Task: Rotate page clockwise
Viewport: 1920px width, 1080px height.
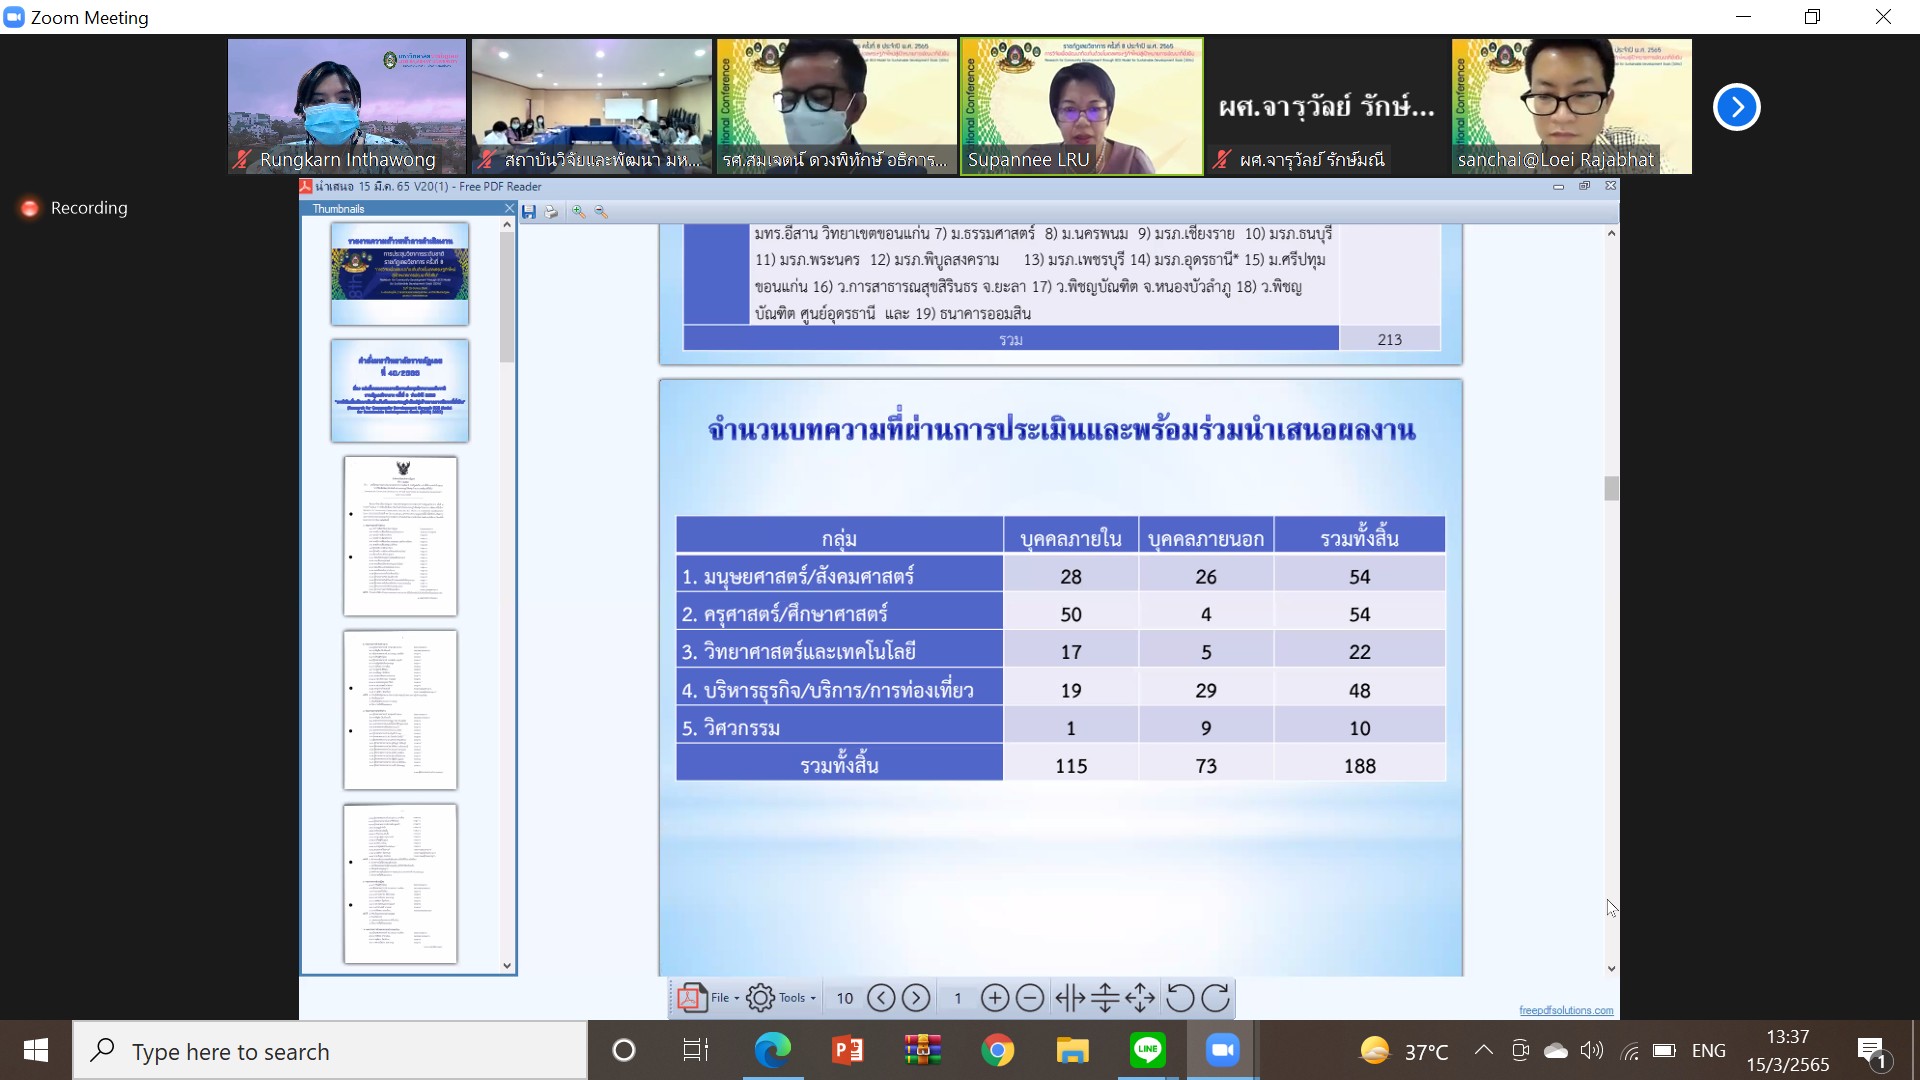Action: 1215,998
